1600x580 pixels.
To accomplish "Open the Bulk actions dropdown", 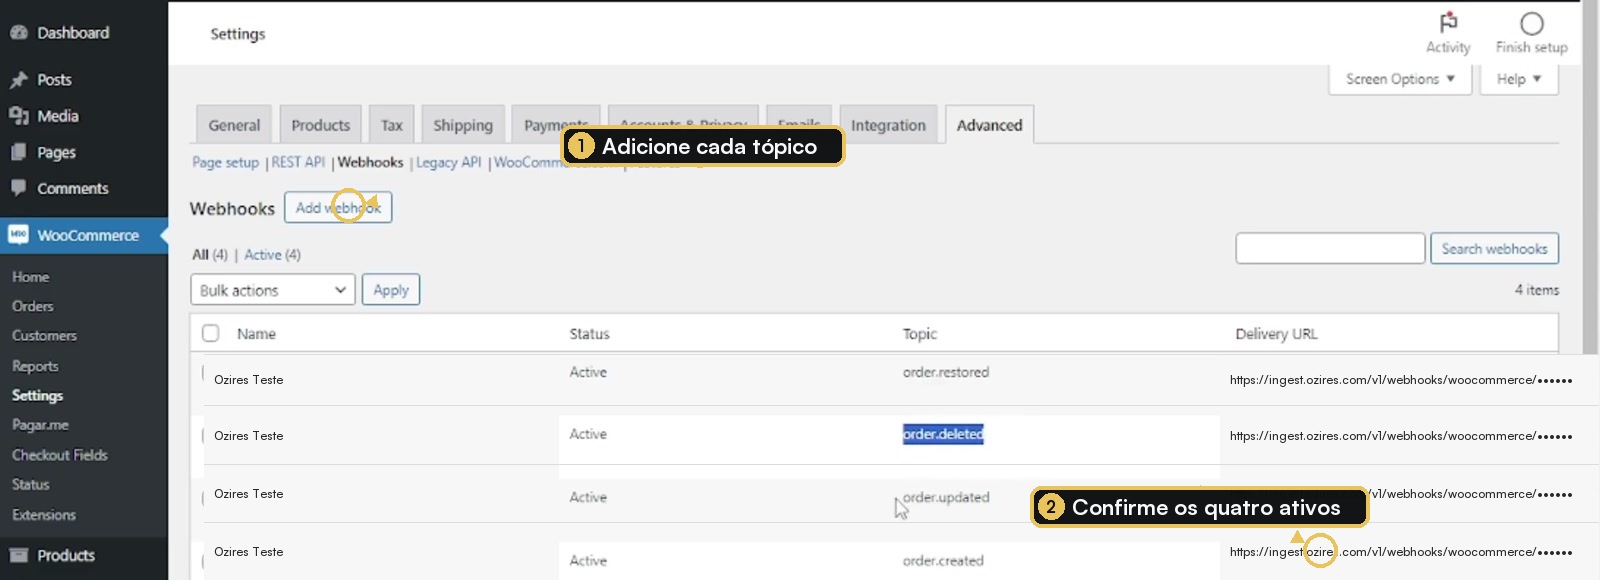I will coord(272,290).
